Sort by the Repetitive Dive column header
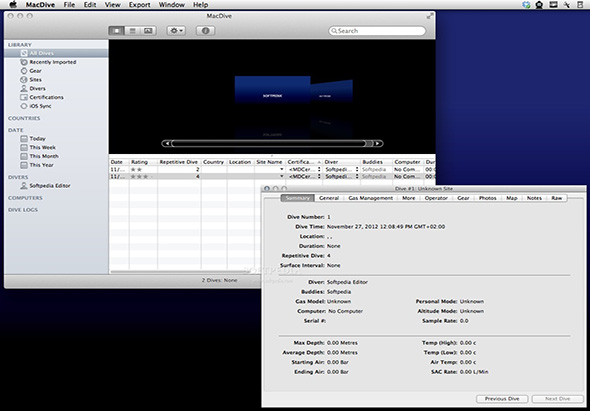This screenshot has width=590, height=411. (x=179, y=162)
